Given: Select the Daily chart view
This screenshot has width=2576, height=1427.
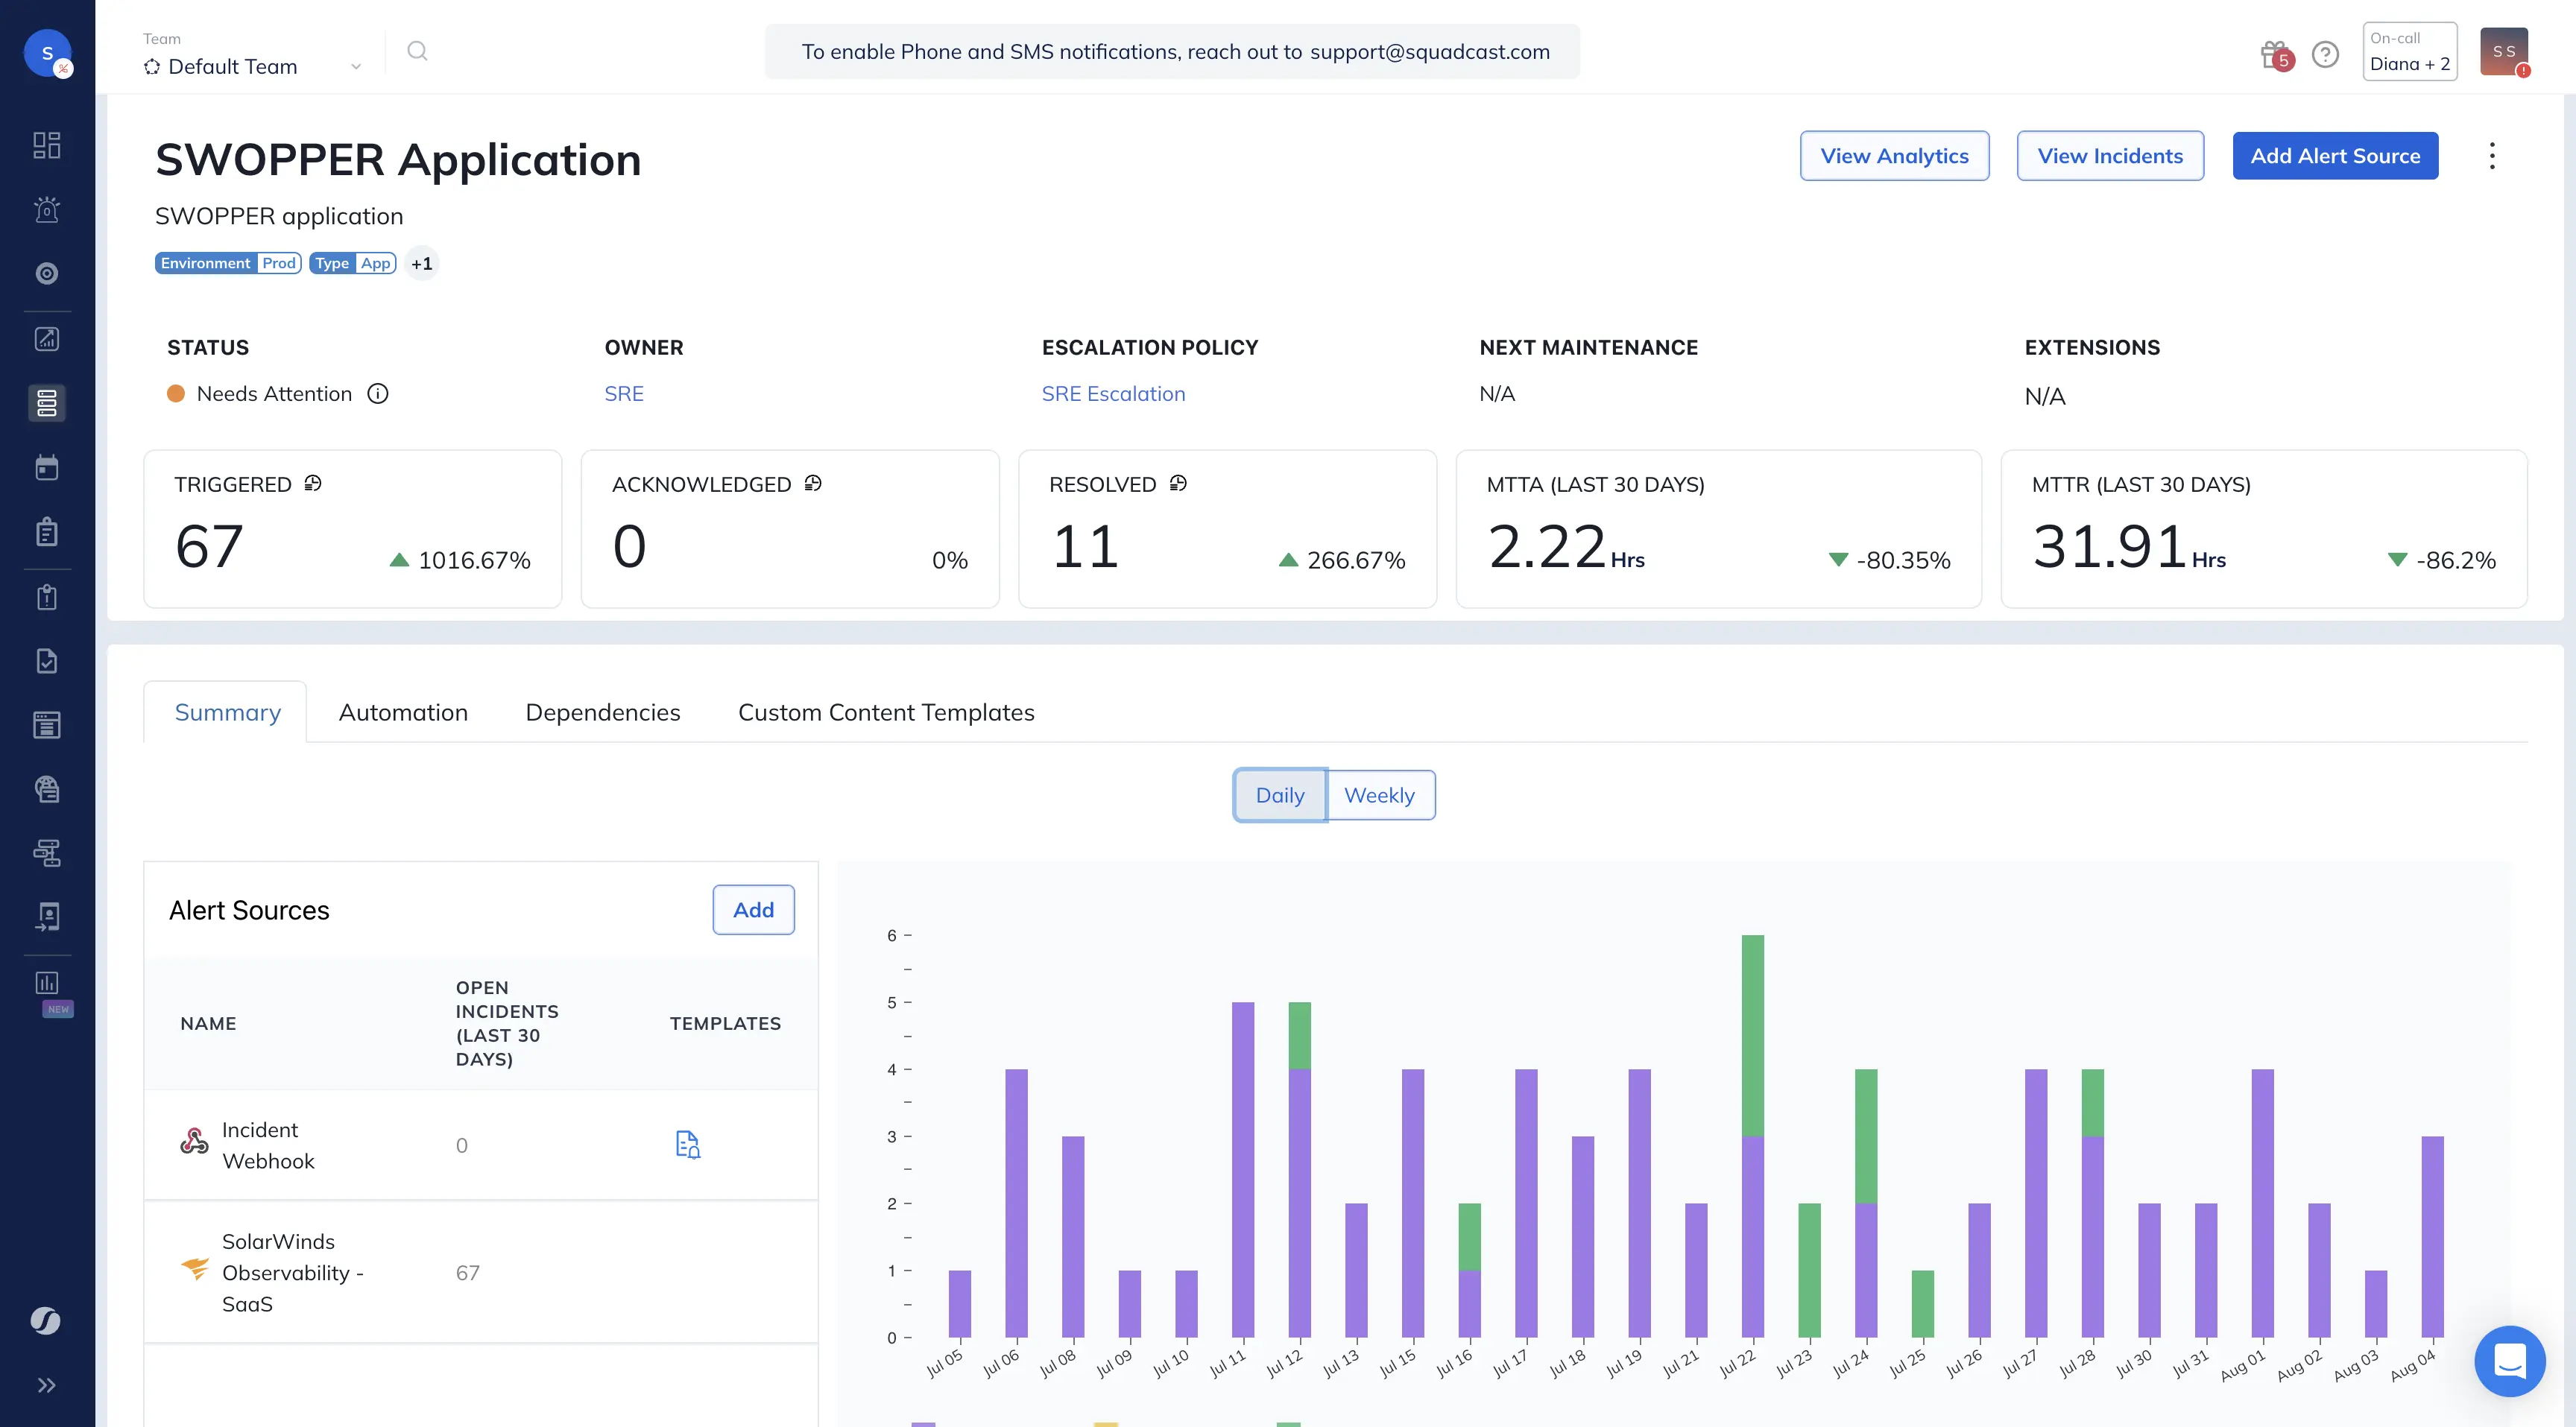Looking at the screenshot, I should pos(1279,795).
